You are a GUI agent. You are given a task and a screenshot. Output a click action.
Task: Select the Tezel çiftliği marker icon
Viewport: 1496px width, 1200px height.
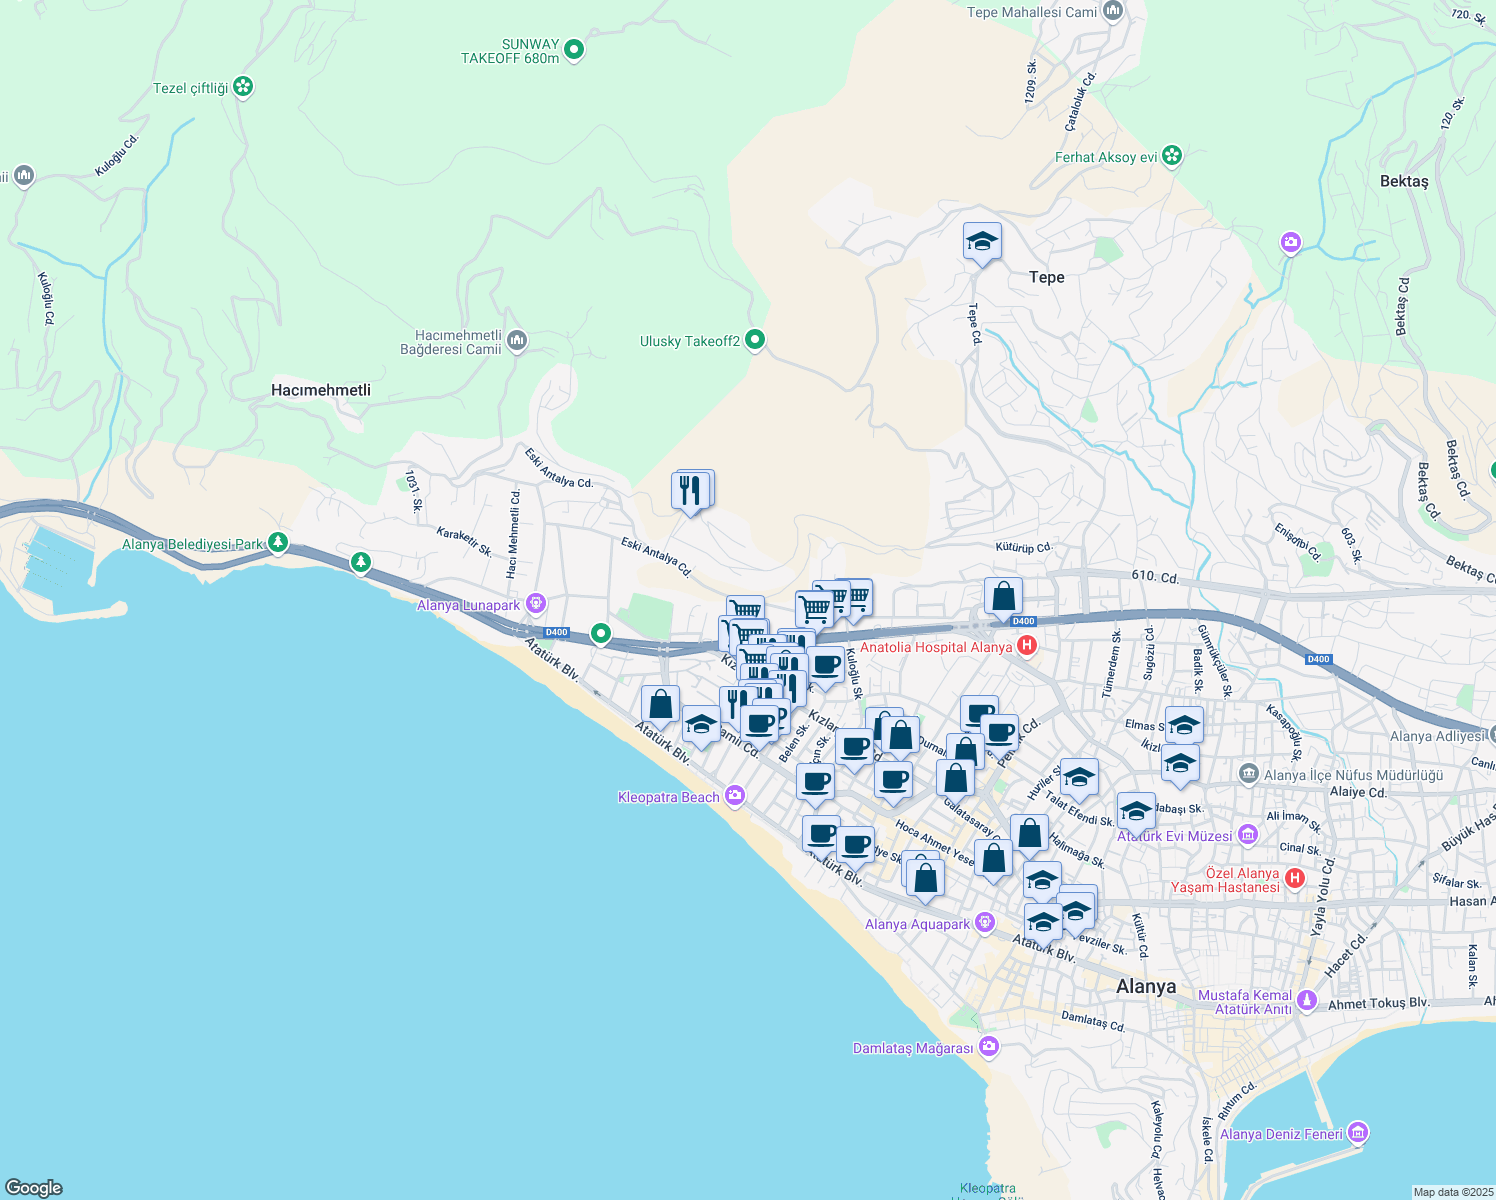243,87
